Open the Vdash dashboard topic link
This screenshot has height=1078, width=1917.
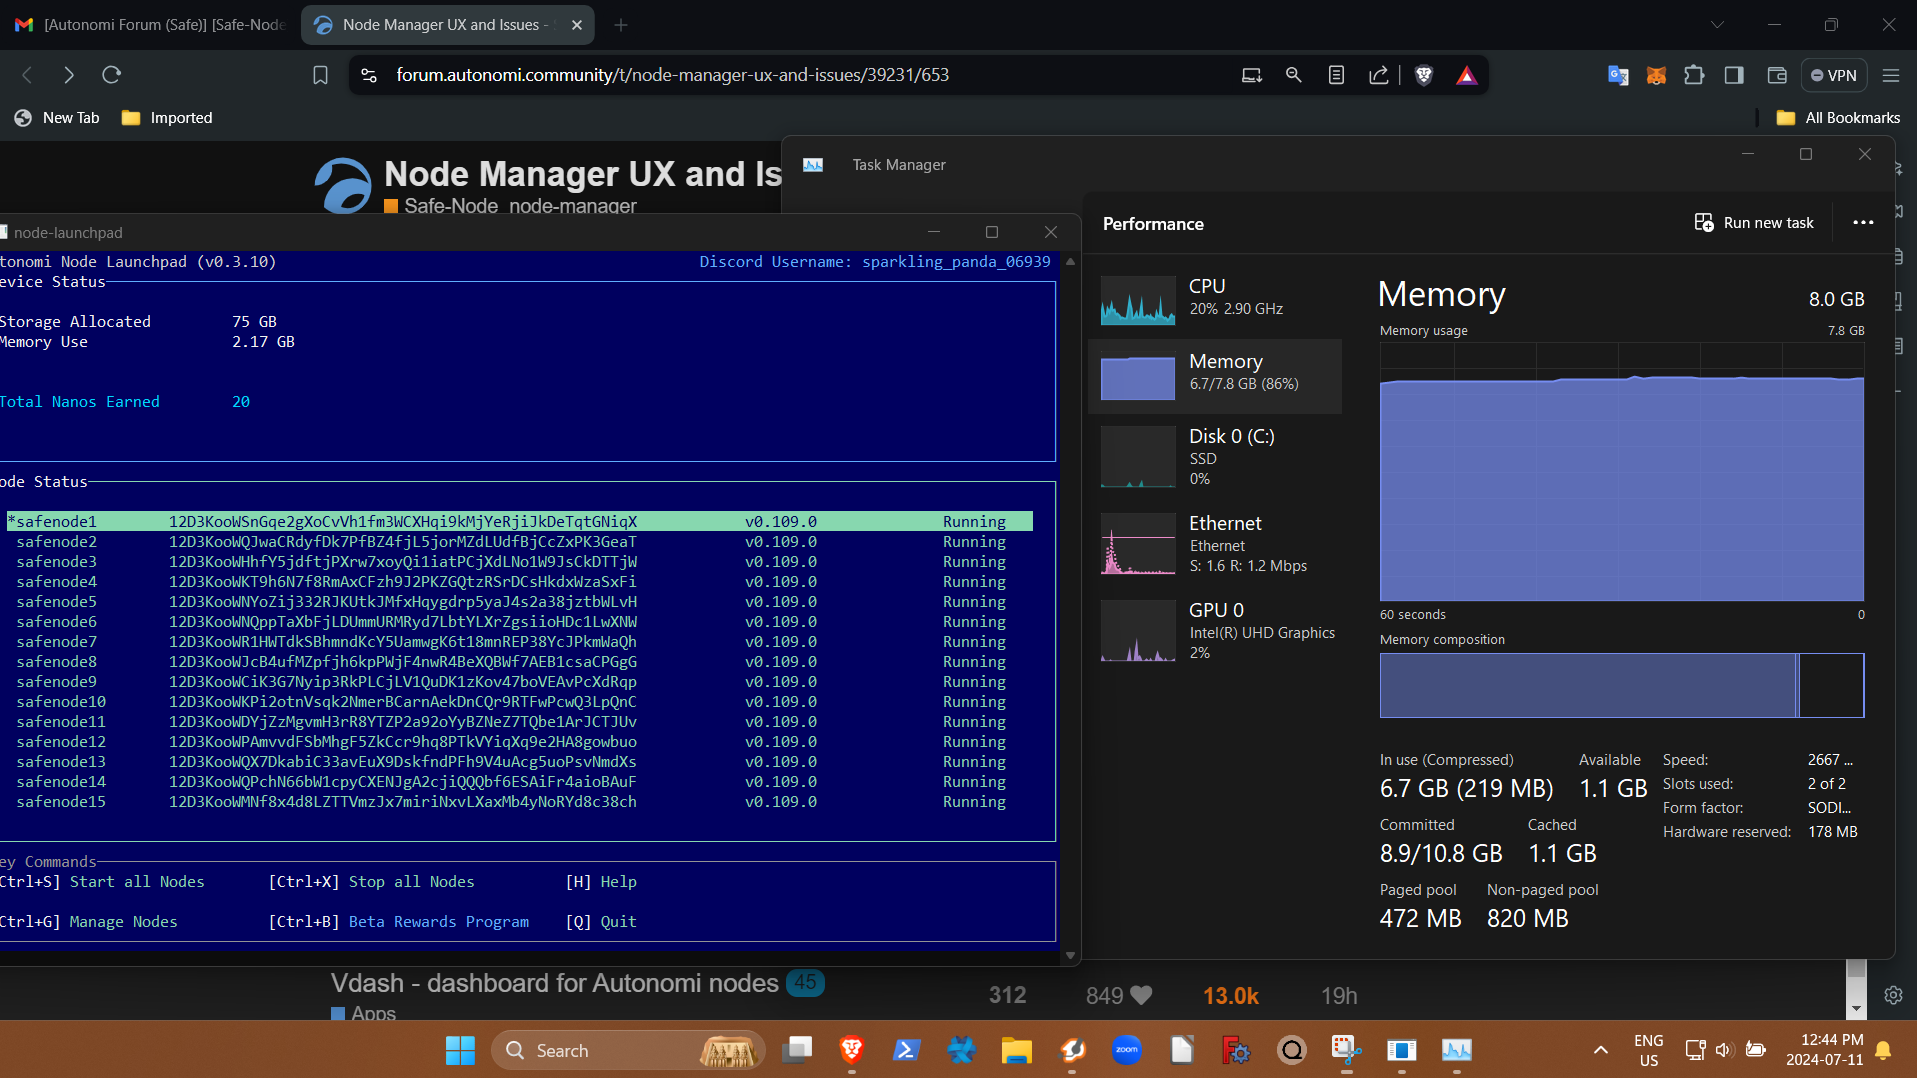[554, 983]
